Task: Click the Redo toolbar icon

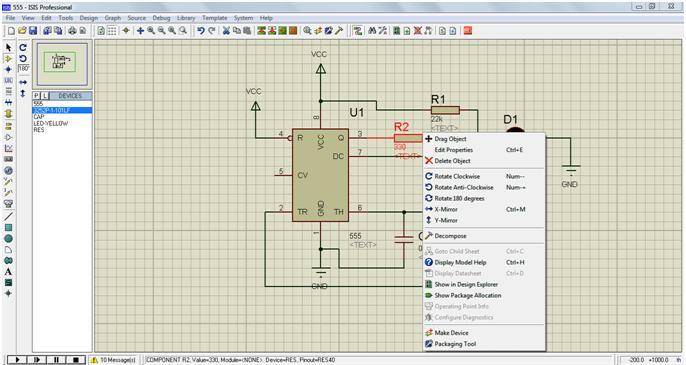Action: click(x=211, y=31)
